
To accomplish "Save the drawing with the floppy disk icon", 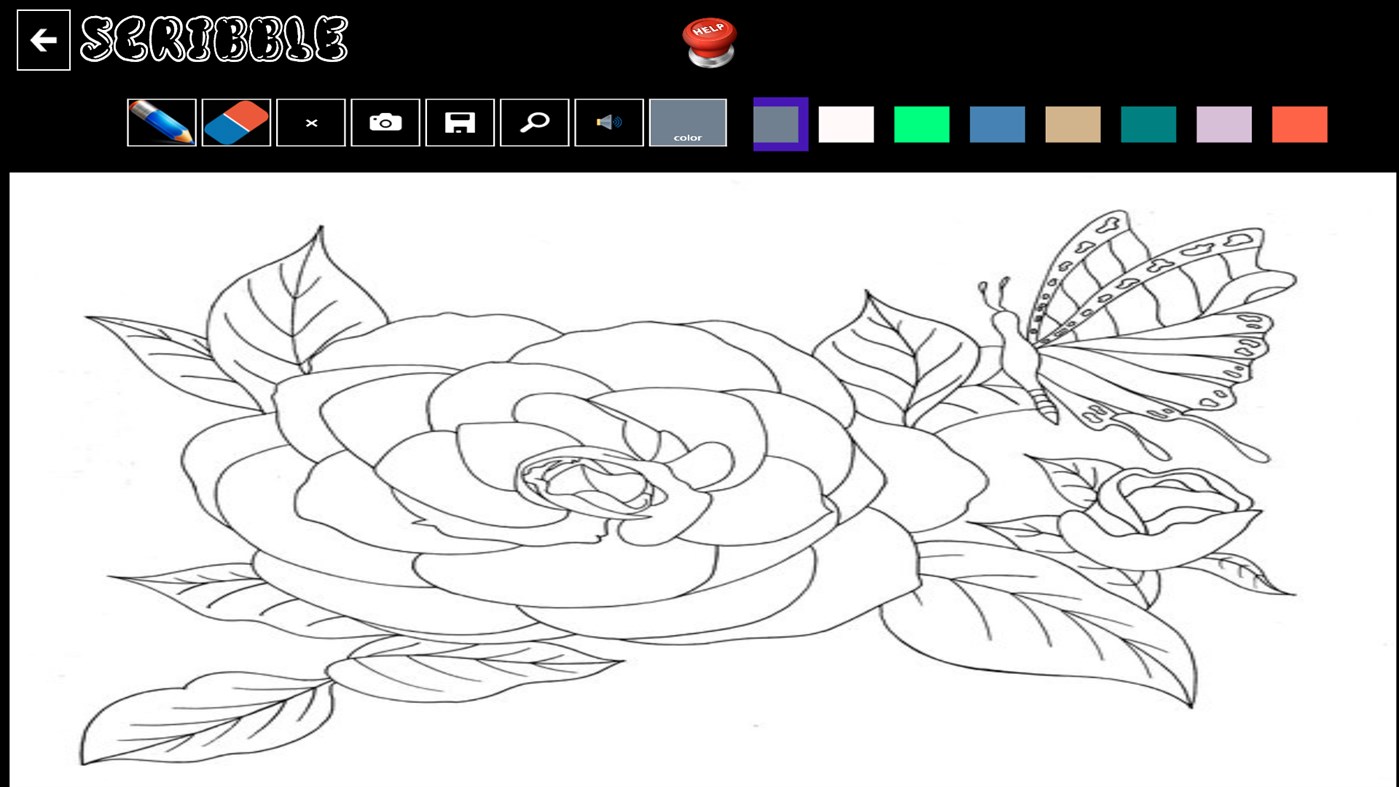I will tap(459, 121).
